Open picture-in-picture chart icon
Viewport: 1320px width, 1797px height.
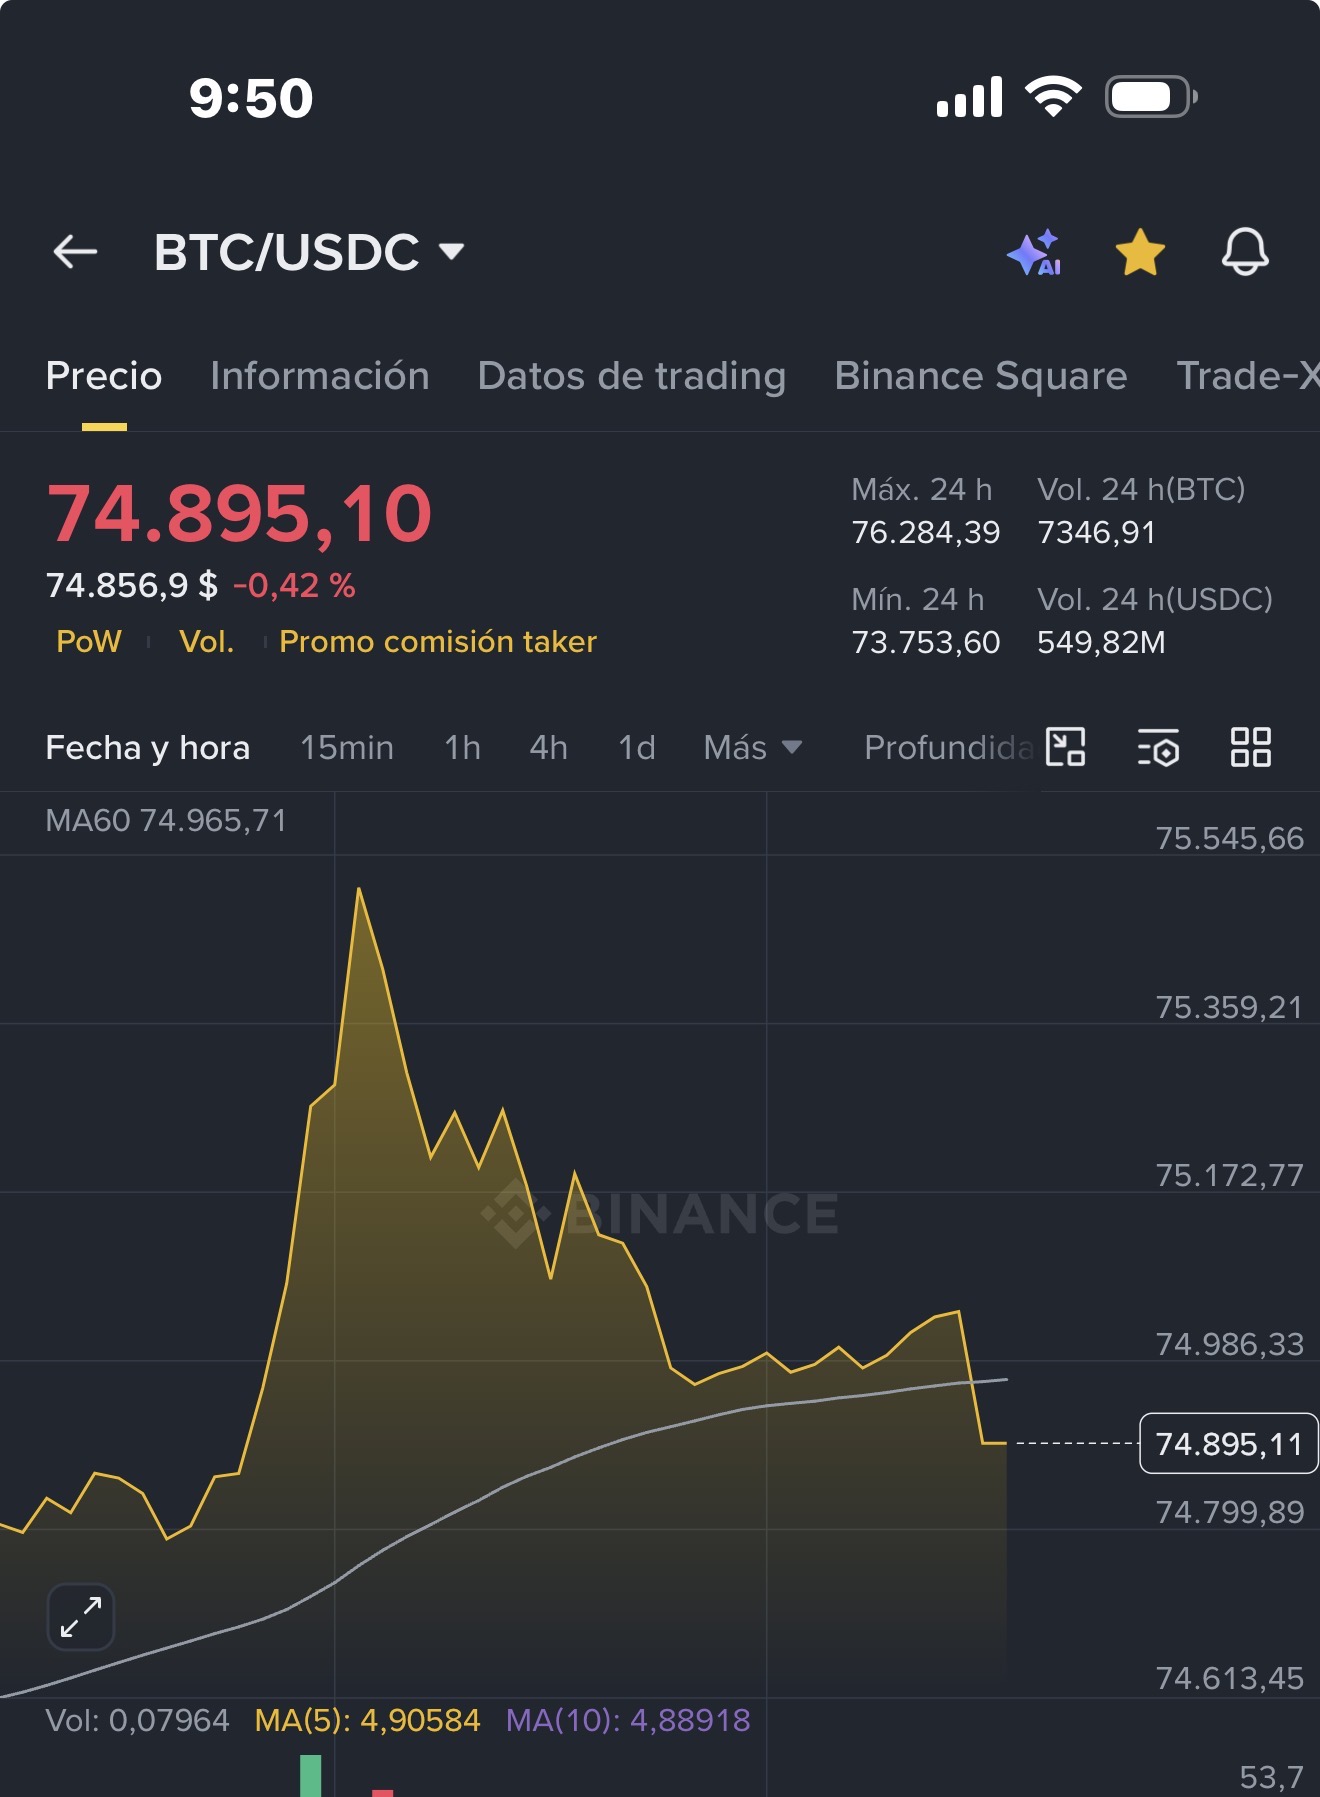point(1066,747)
